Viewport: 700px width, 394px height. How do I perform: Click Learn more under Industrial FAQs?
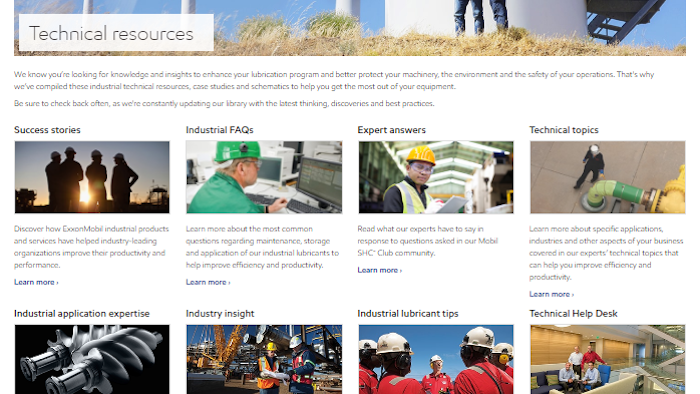click(208, 282)
